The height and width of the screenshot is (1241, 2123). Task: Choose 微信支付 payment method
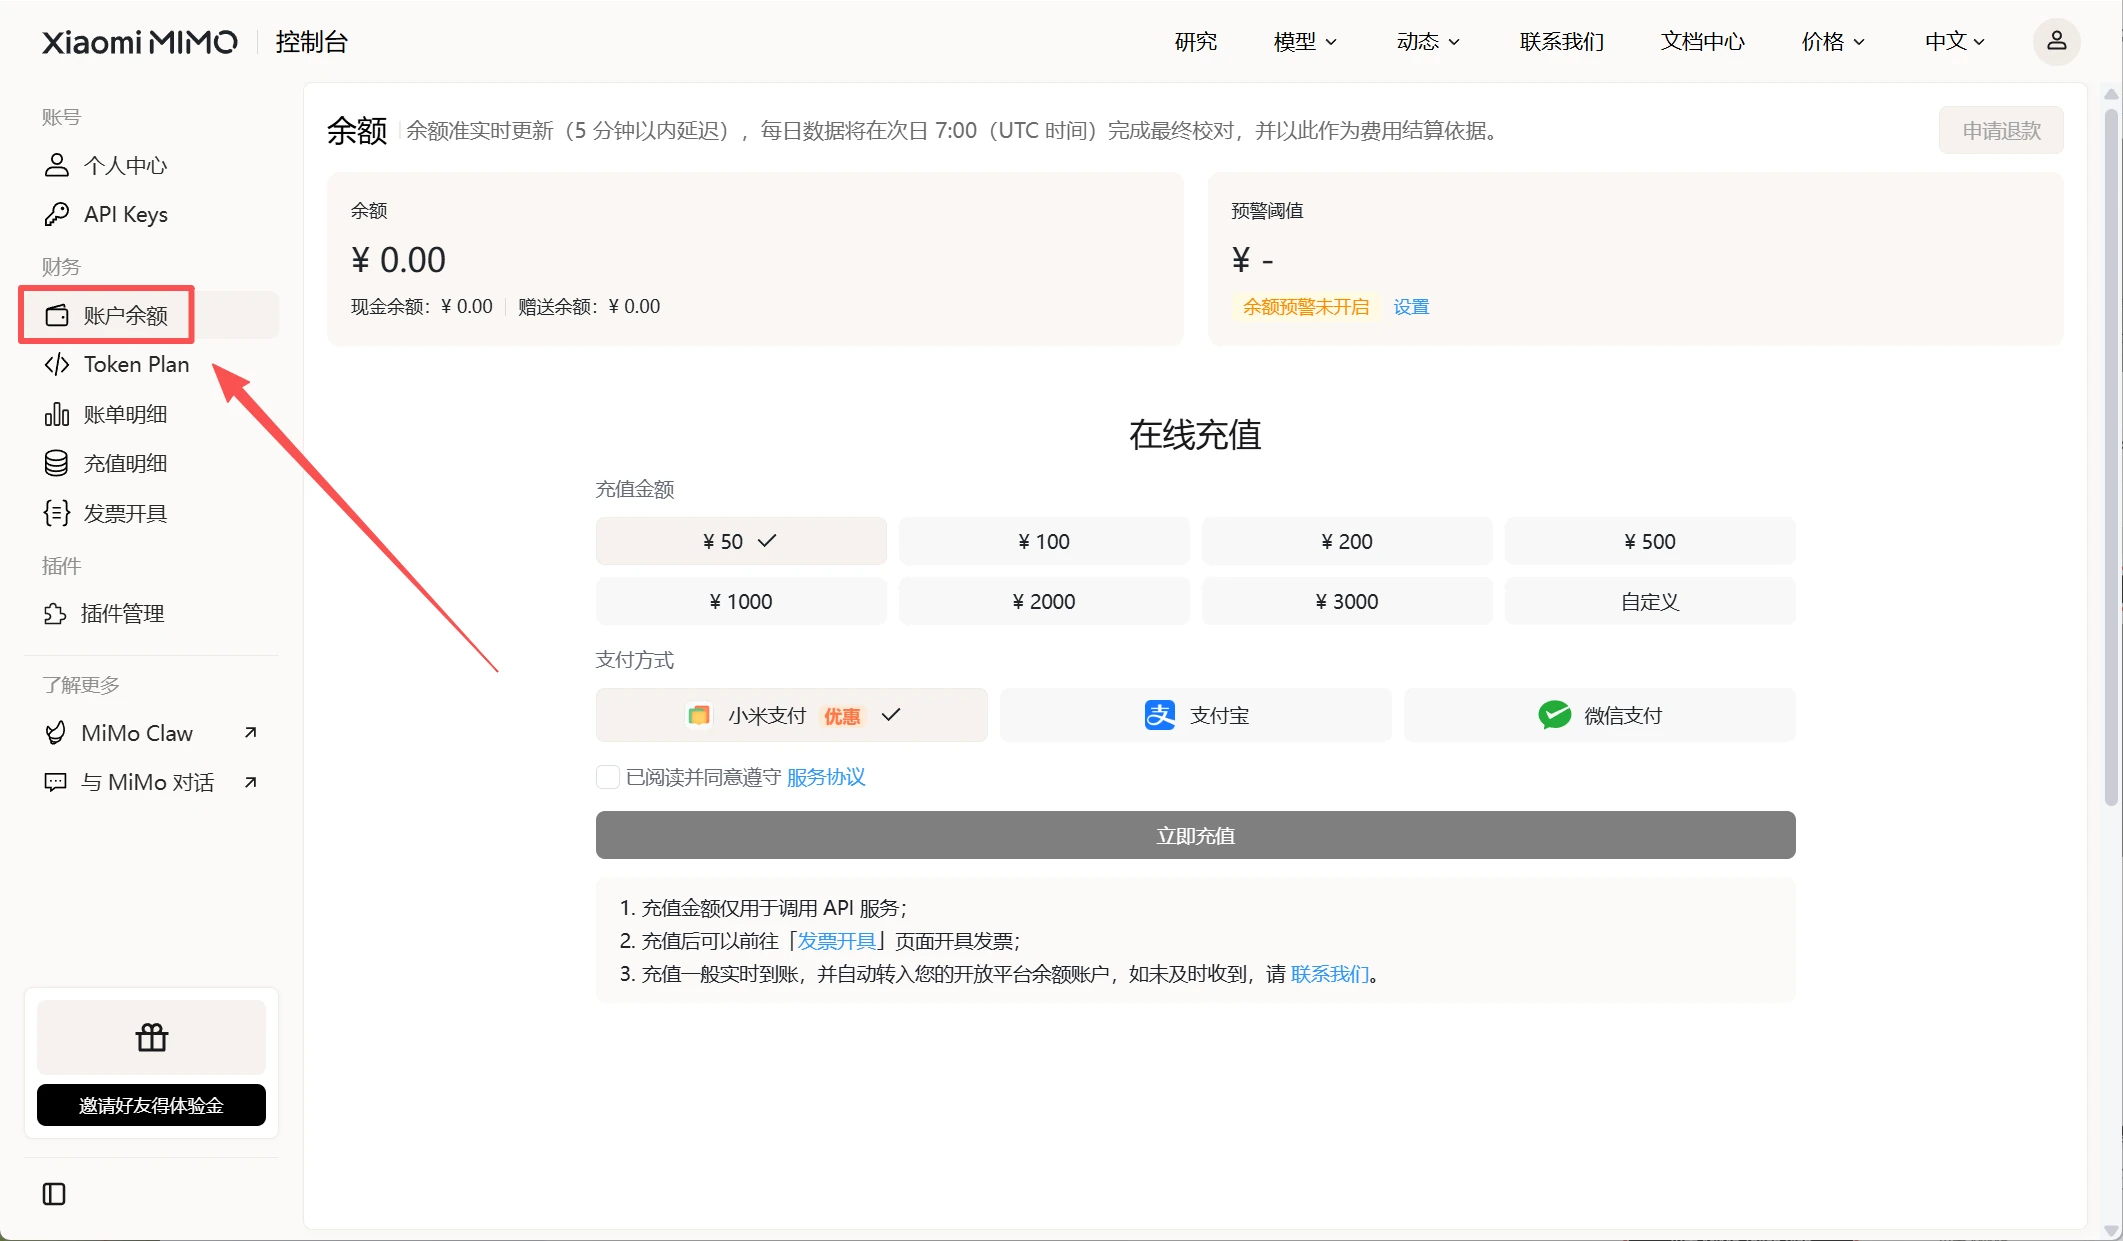(x=1600, y=715)
